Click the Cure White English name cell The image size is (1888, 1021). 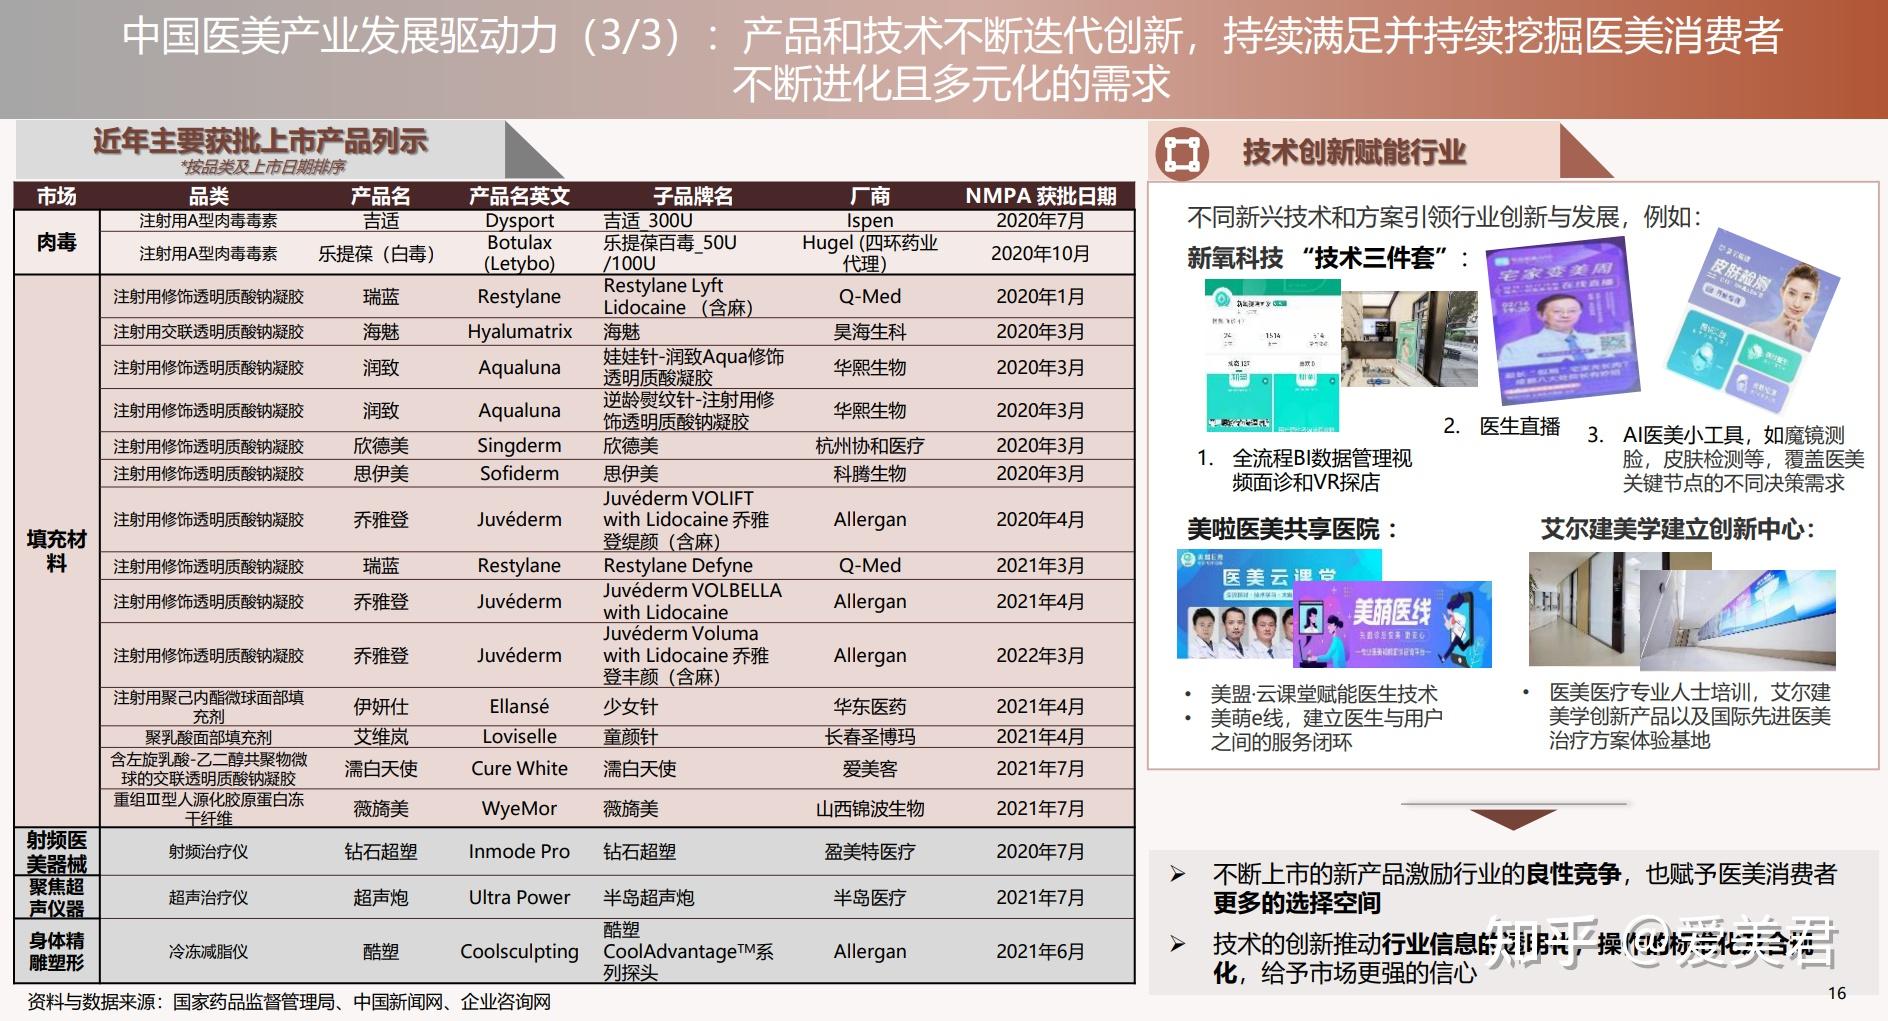[x=519, y=768]
